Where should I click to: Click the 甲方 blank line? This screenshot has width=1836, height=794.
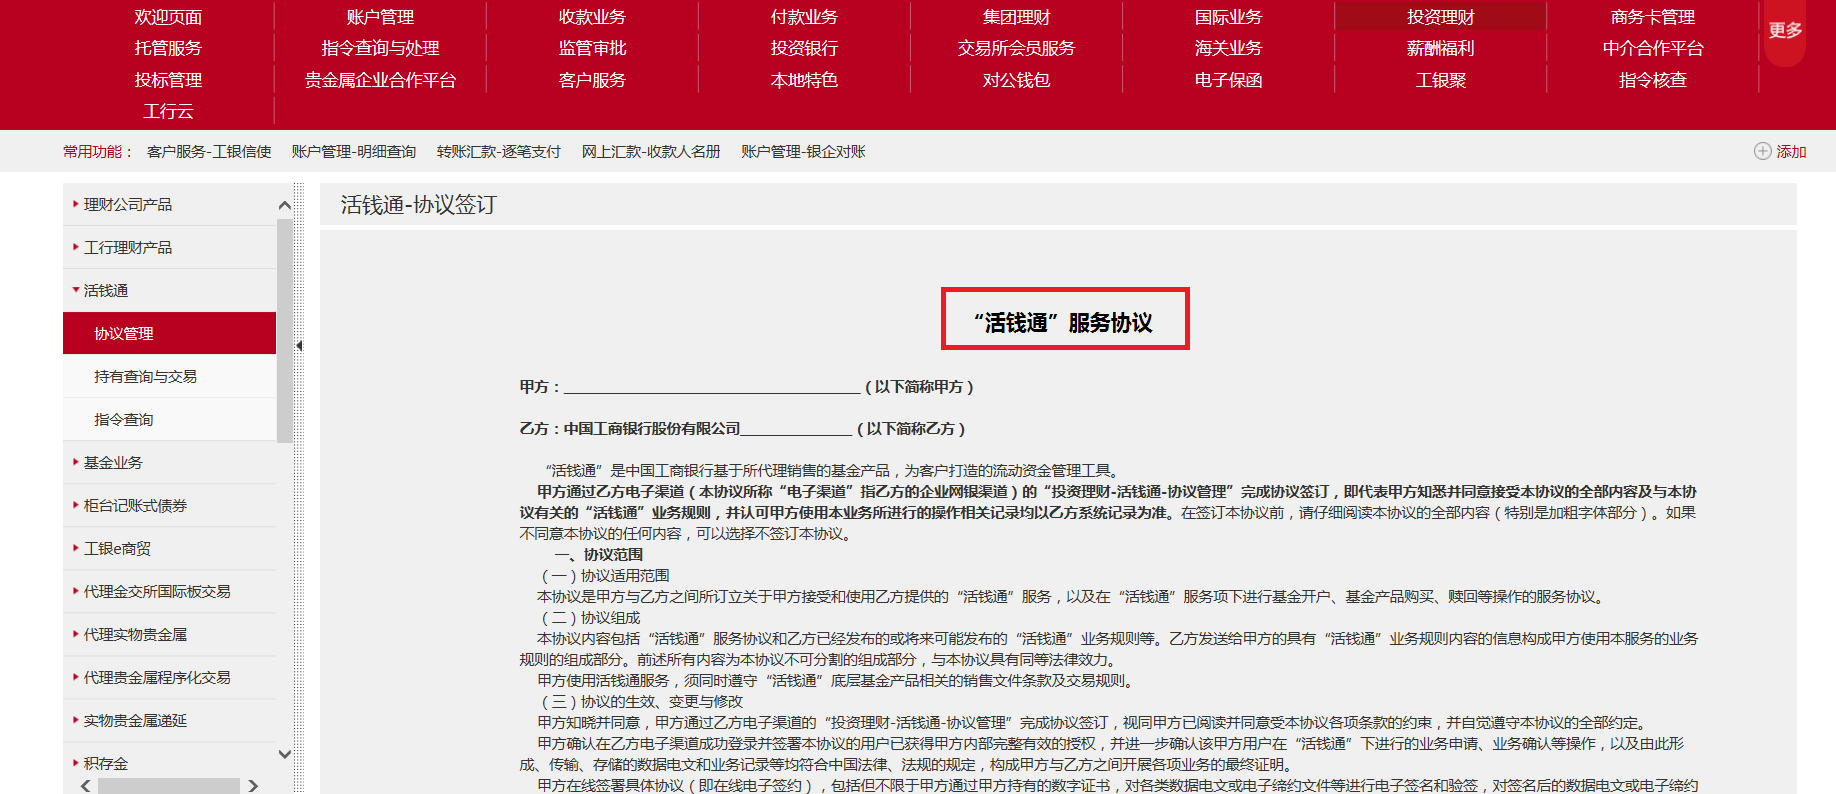[x=712, y=388]
